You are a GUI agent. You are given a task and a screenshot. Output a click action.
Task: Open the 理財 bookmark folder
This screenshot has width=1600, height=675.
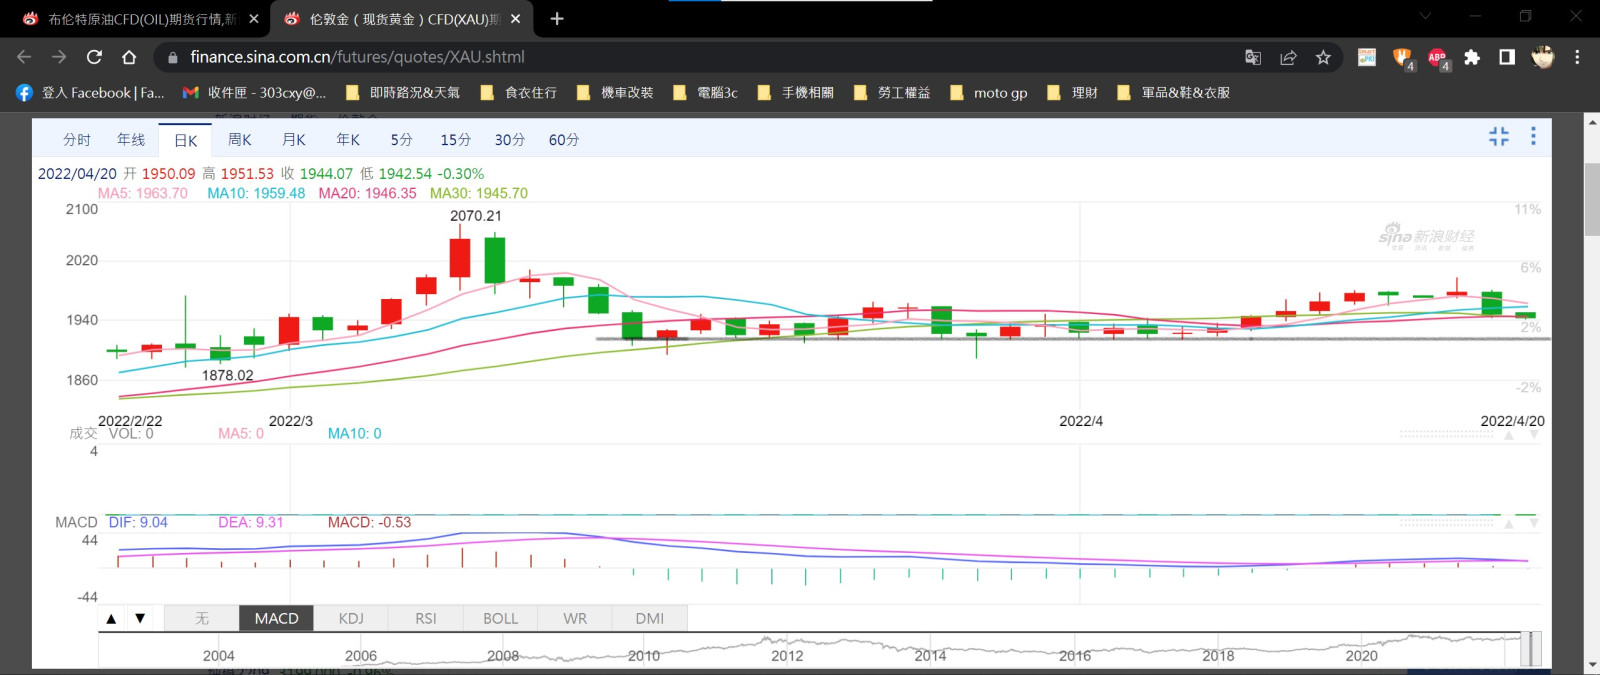click(x=1073, y=93)
